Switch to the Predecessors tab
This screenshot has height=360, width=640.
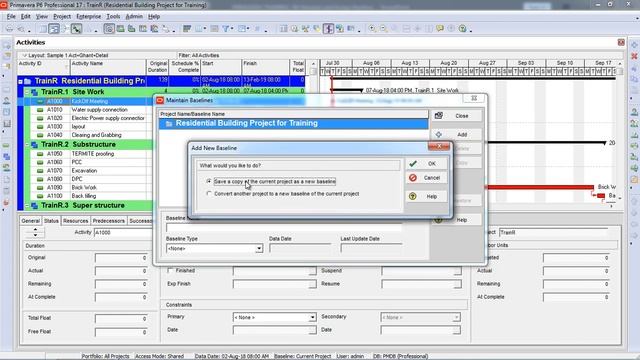(x=109, y=221)
